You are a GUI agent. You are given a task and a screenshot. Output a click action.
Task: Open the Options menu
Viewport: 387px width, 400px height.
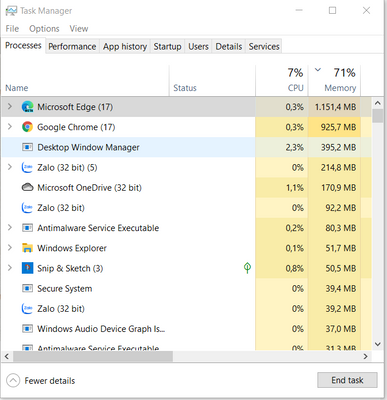point(44,29)
